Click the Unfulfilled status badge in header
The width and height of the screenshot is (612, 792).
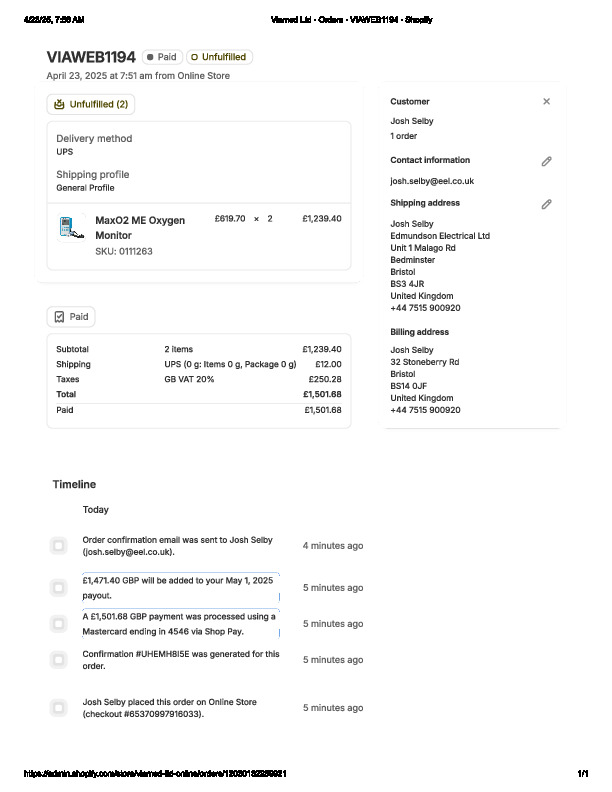tap(218, 57)
